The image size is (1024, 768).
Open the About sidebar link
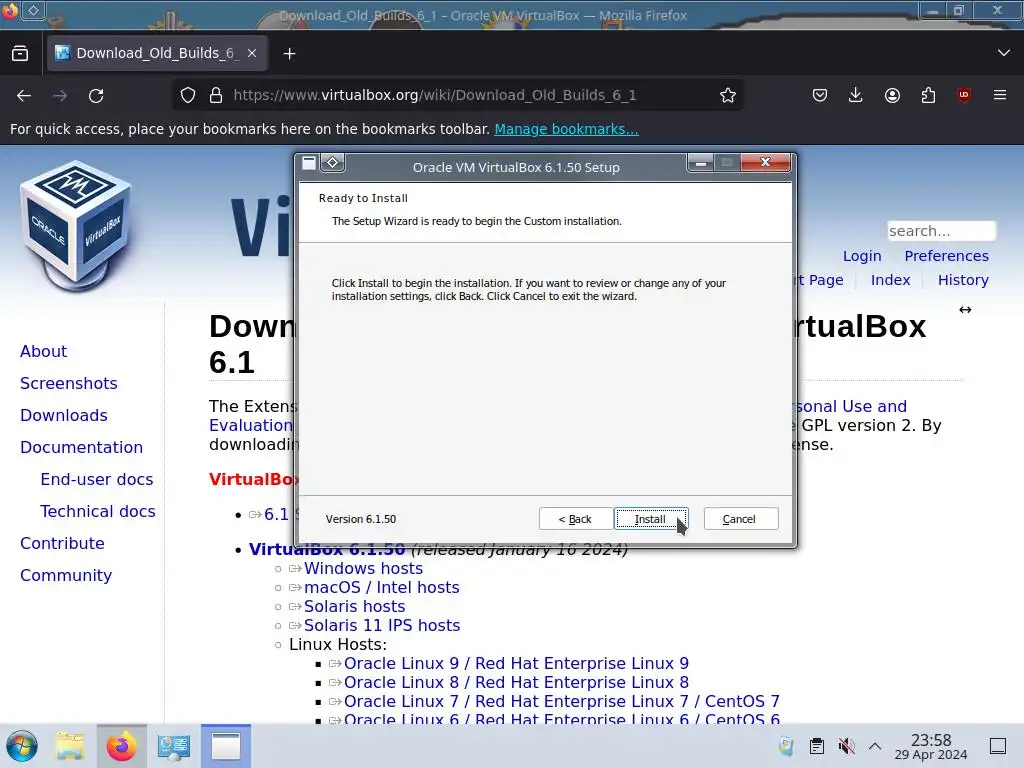[x=43, y=351]
